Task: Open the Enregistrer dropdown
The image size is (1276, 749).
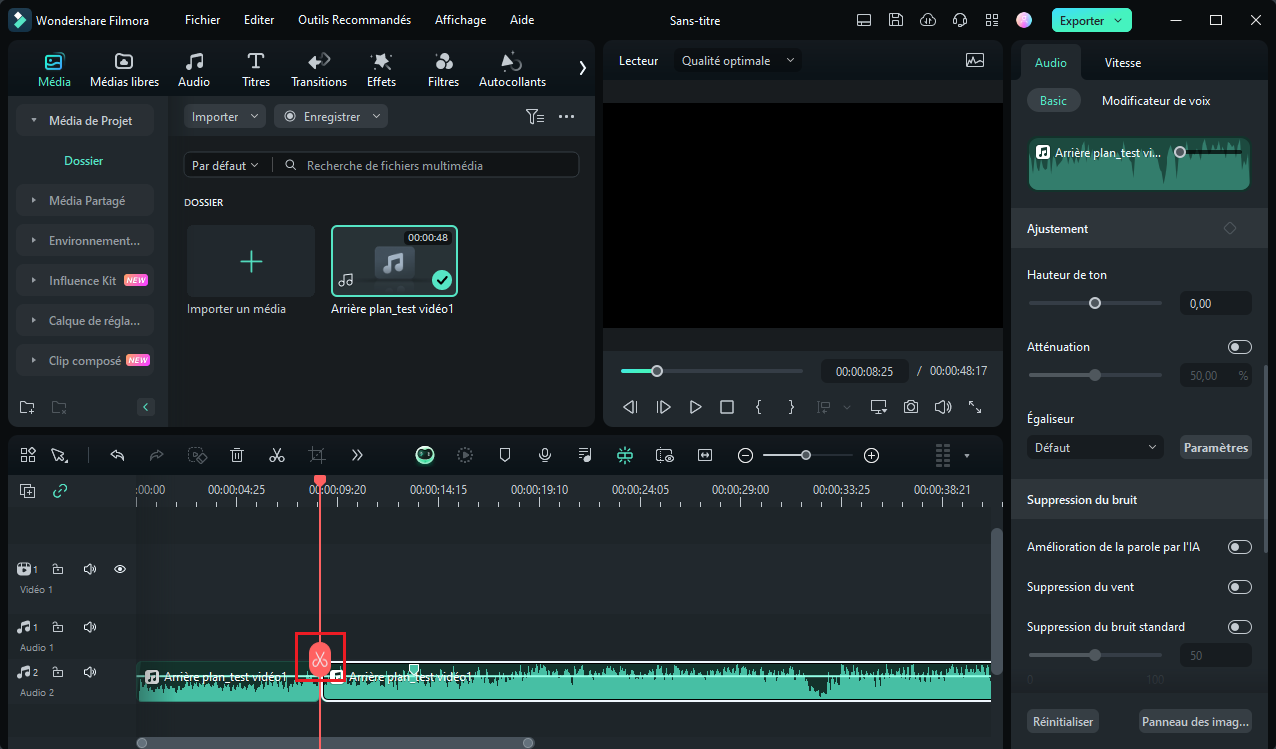Action: click(x=331, y=117)
